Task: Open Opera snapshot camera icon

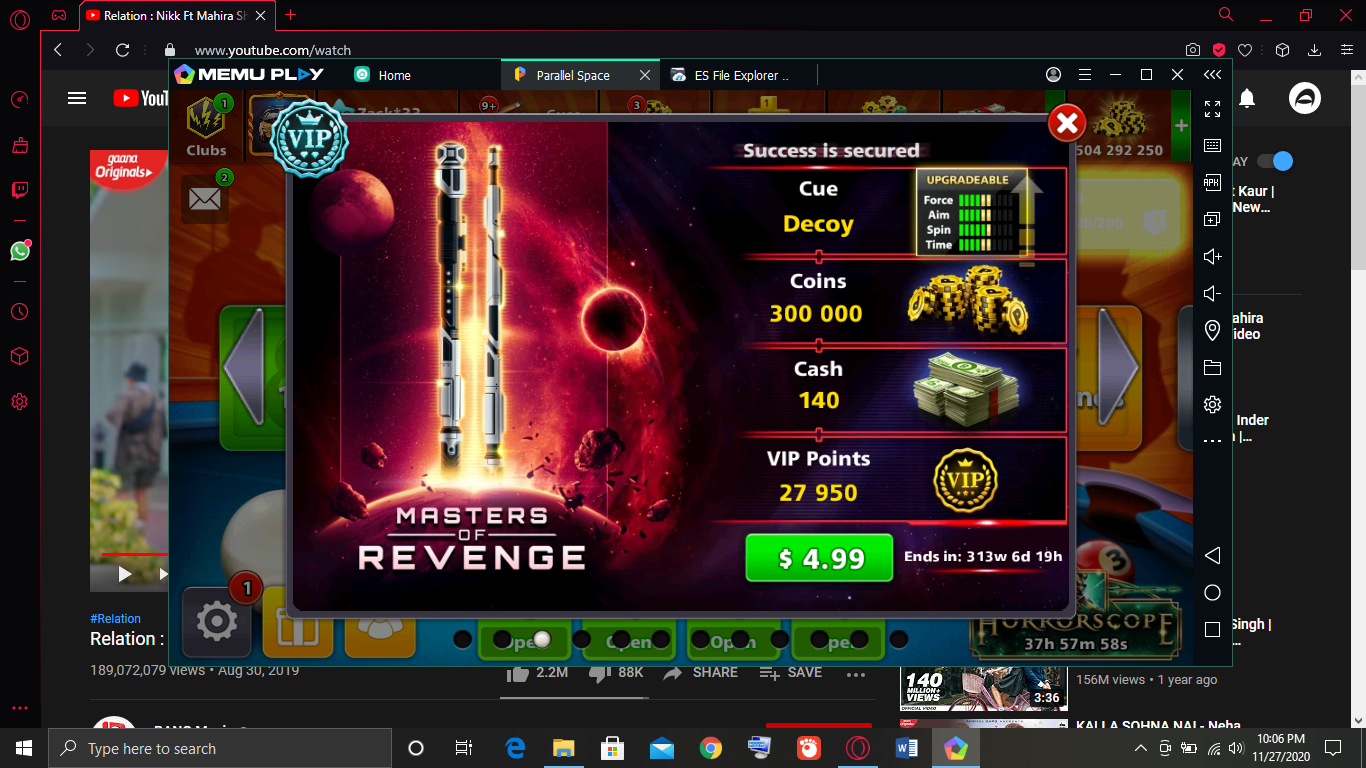Action: coord(1193,50)
